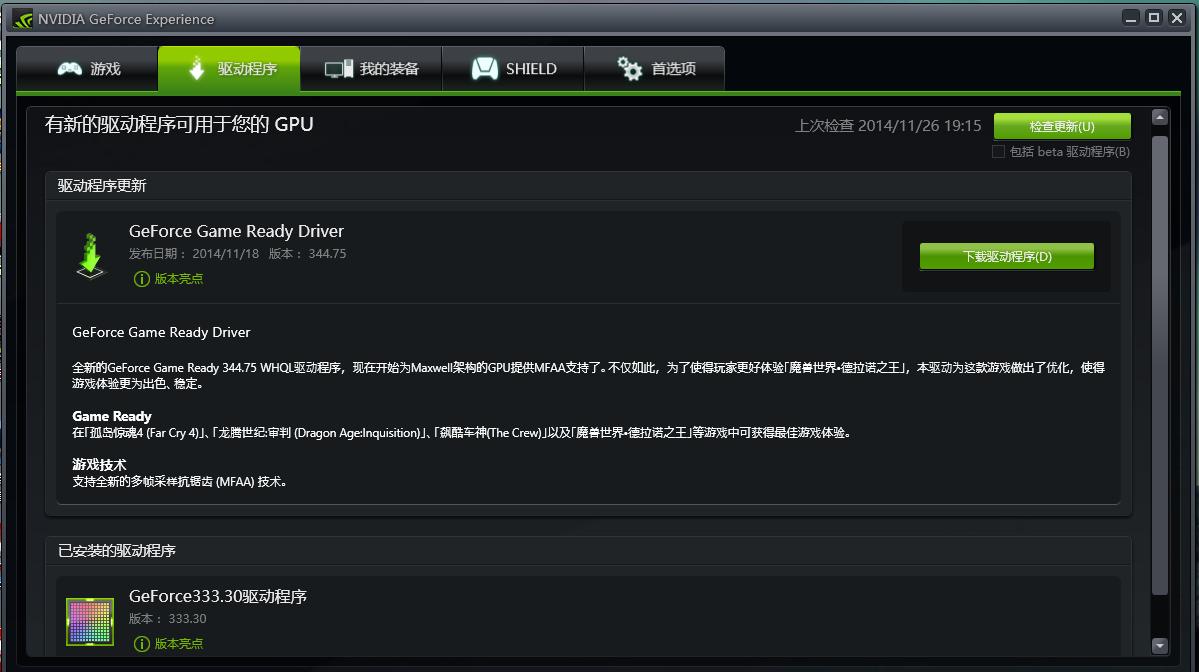Select the 驱动程序 (Drivers) tab
This screenshot has width=1199, height=672.
[x=229, y=69]
